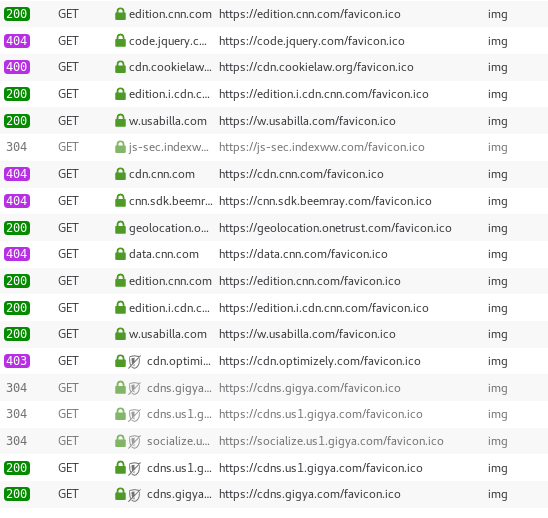This screenshot has width=548, height=518.
Task: Click the lock icon in the 200 cdns.gigya row
Action: [120, 494]
